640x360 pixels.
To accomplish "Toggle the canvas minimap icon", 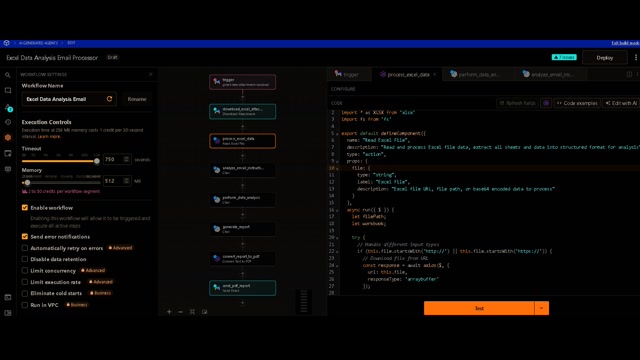I will click(x=204, y=312).
